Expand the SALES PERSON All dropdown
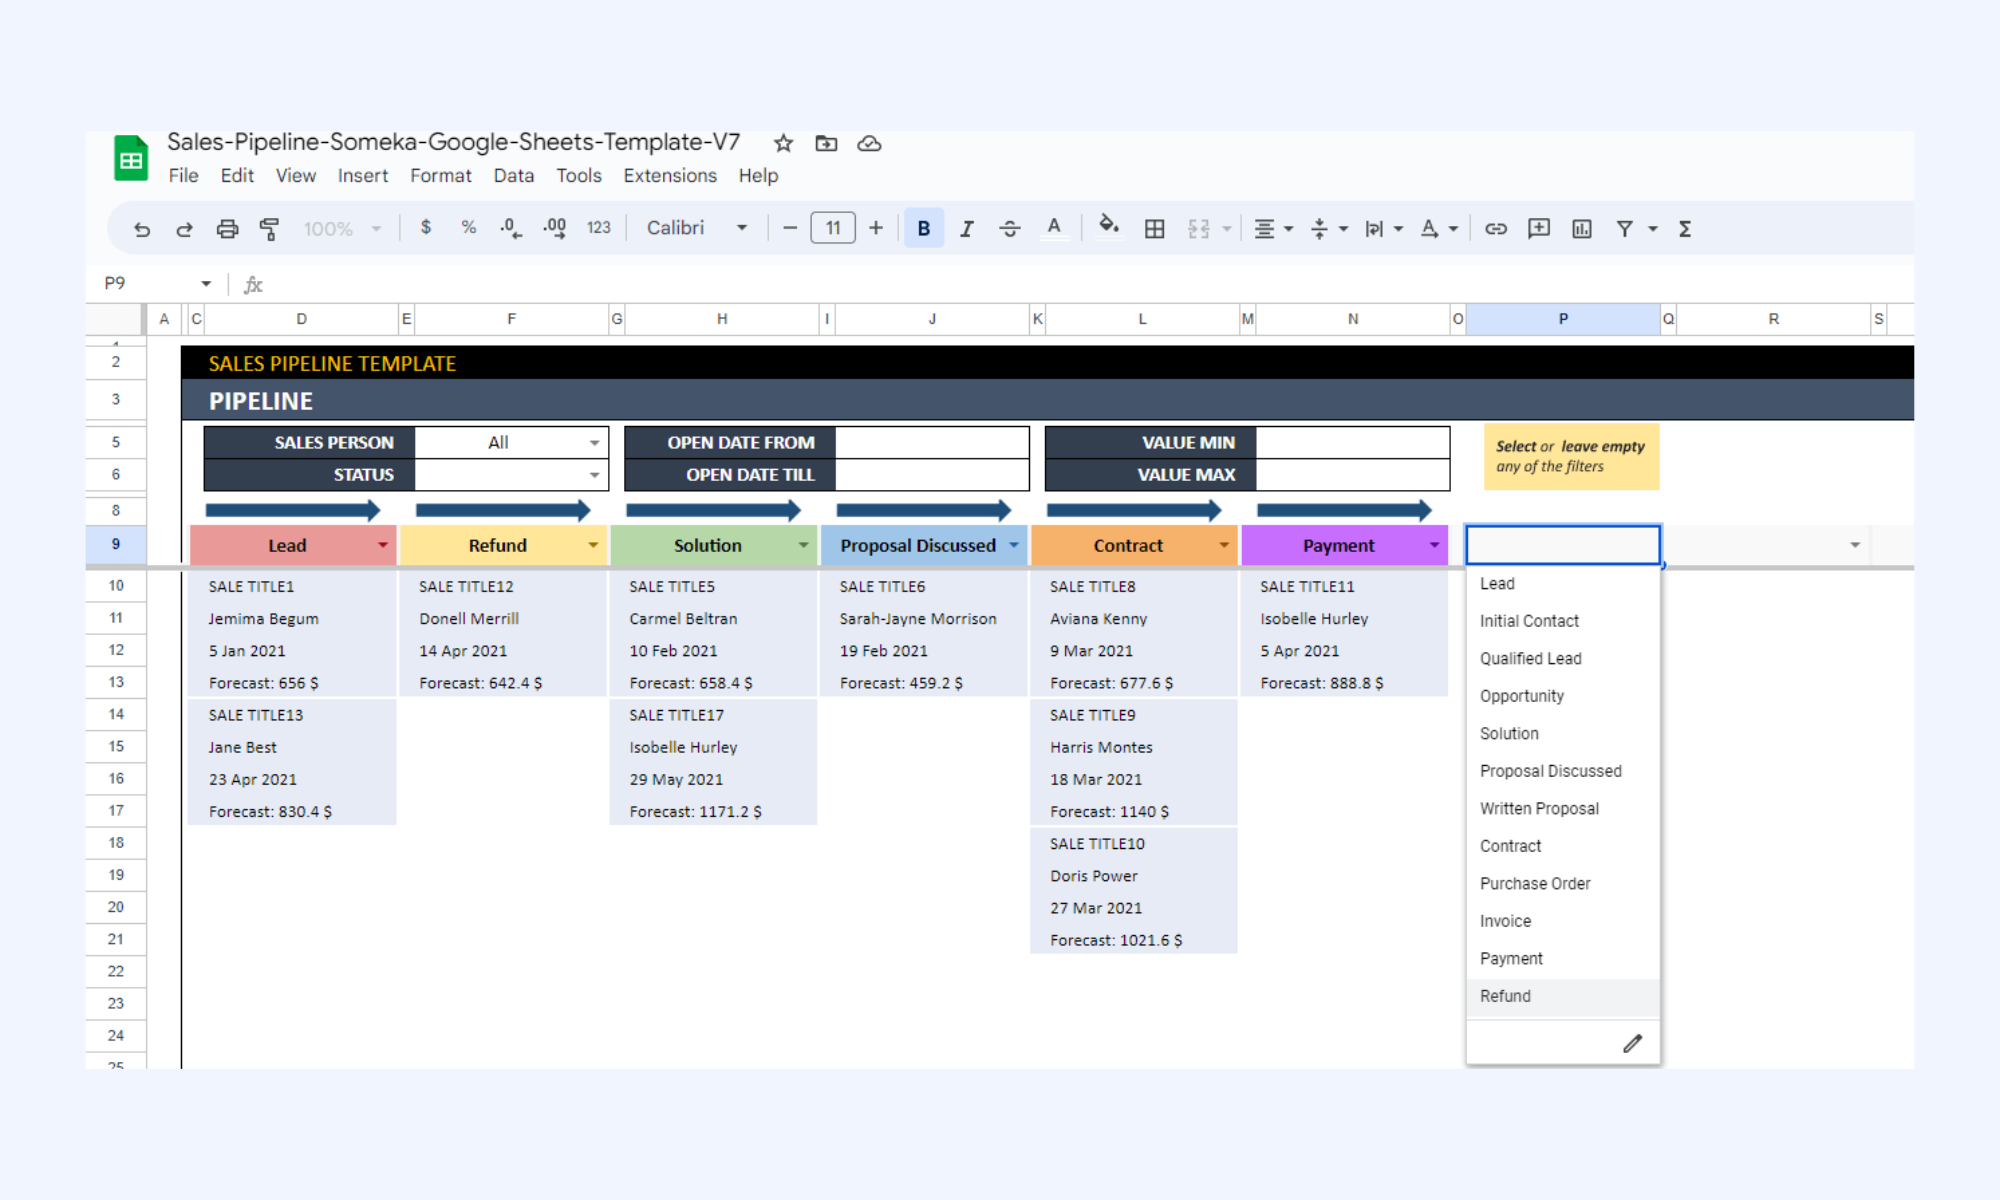Screen dimensions: 2000x1200 coord(594,442)
